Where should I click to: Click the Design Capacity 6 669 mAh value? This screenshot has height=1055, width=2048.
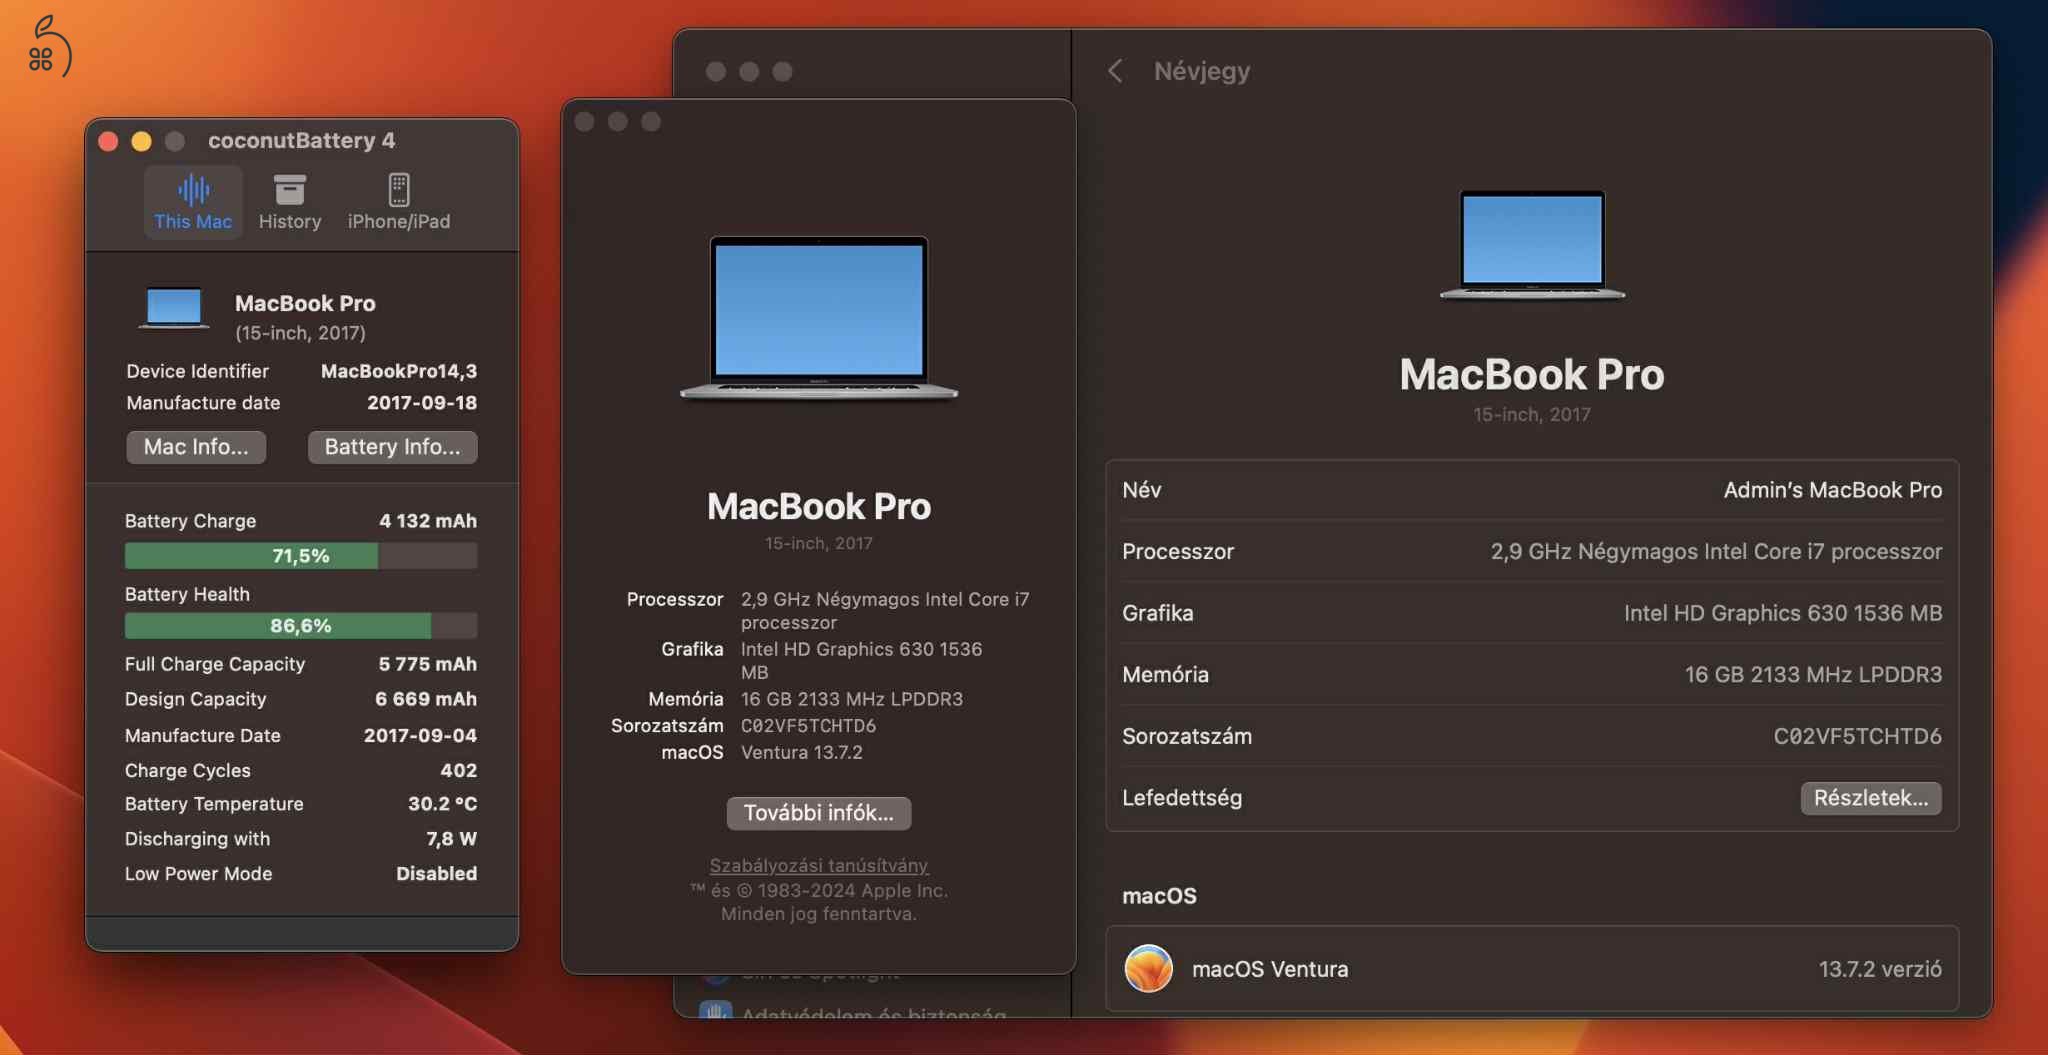(426, 699)
